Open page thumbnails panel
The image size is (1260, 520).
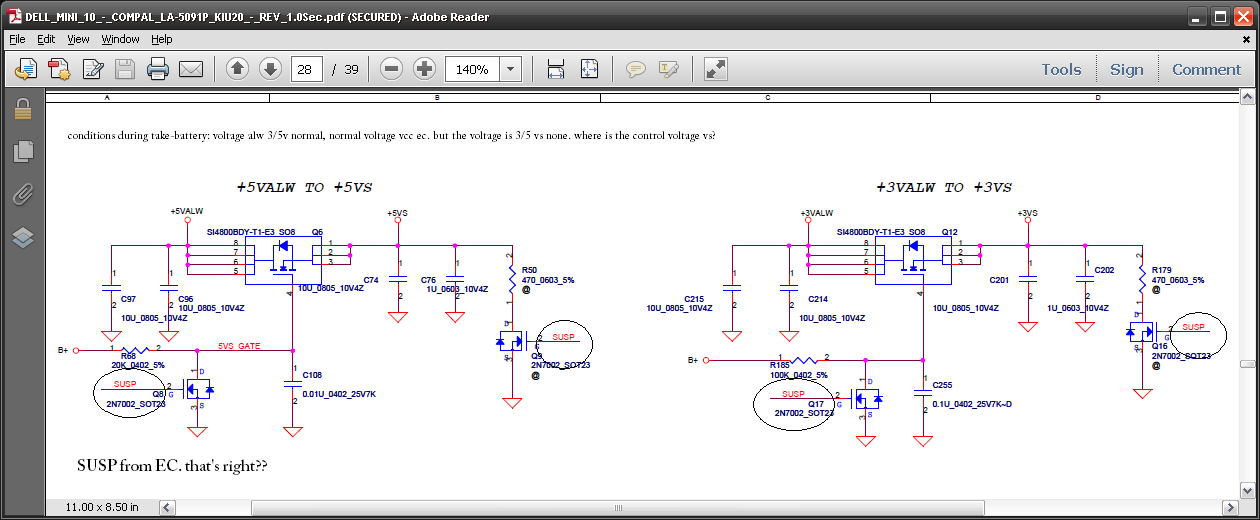pyautogui.click(x=24, y=151)
